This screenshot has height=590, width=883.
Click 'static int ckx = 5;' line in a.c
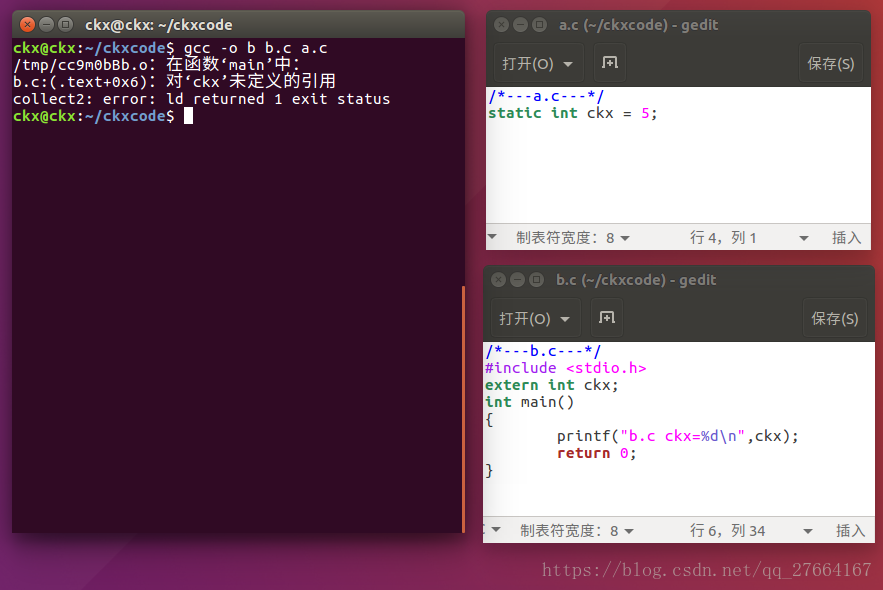pyautogui.click(x=572, y=113)
